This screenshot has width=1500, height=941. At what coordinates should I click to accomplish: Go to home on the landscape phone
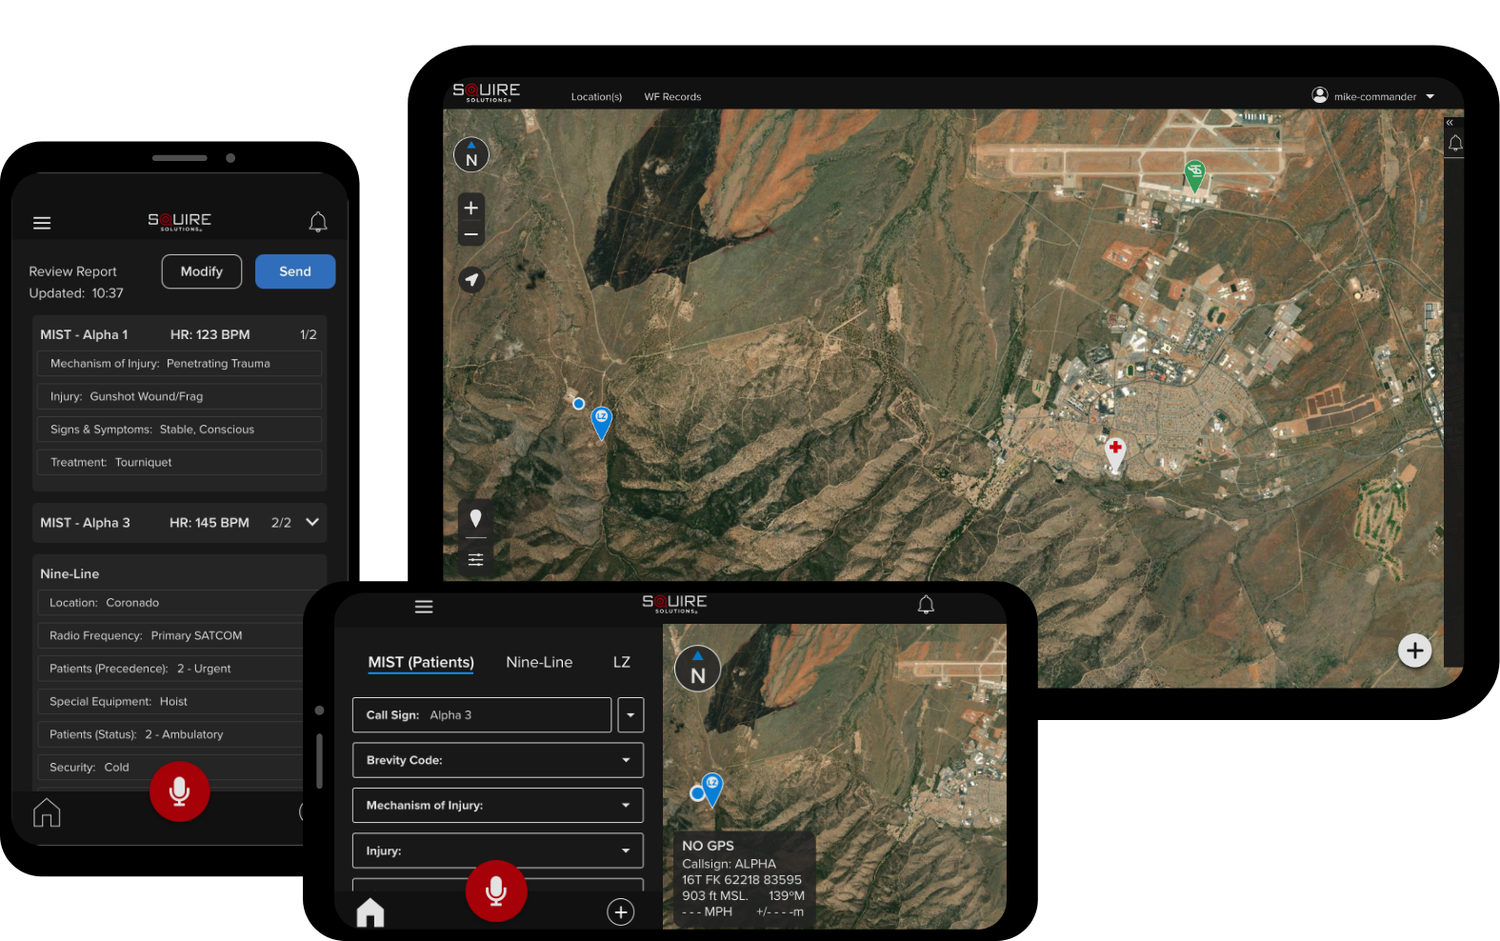[370, 912]
